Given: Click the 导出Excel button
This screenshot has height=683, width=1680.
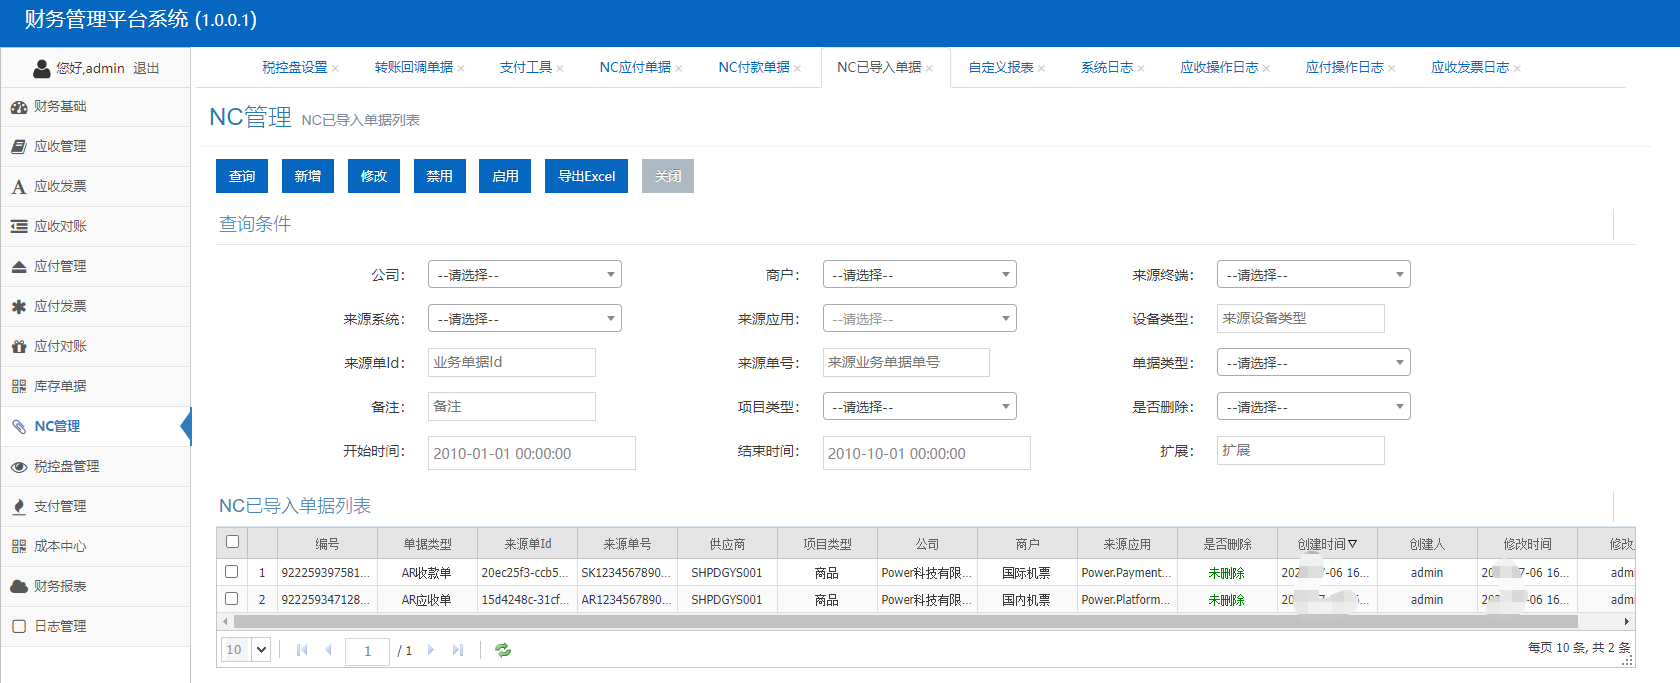Looking at the screenshot, I should tap(586, 176).
